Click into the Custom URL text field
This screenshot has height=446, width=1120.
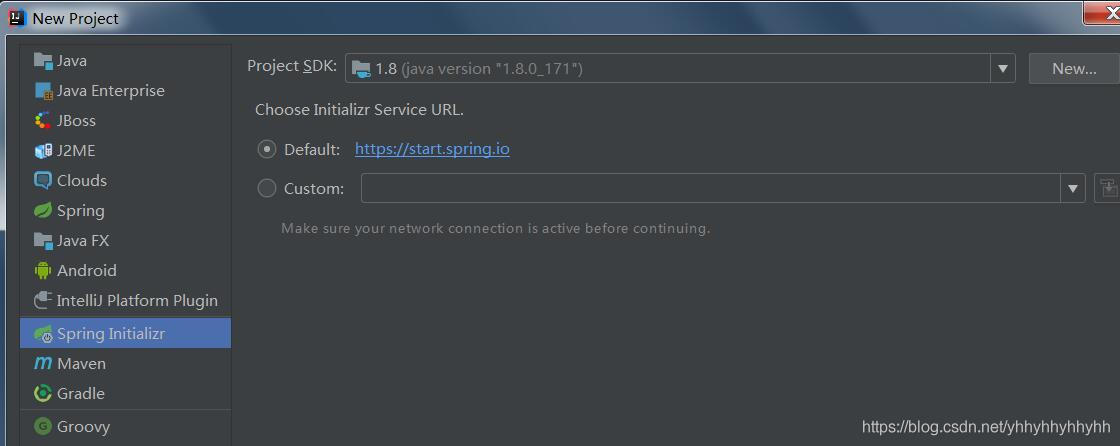click(x=710, y=188)
